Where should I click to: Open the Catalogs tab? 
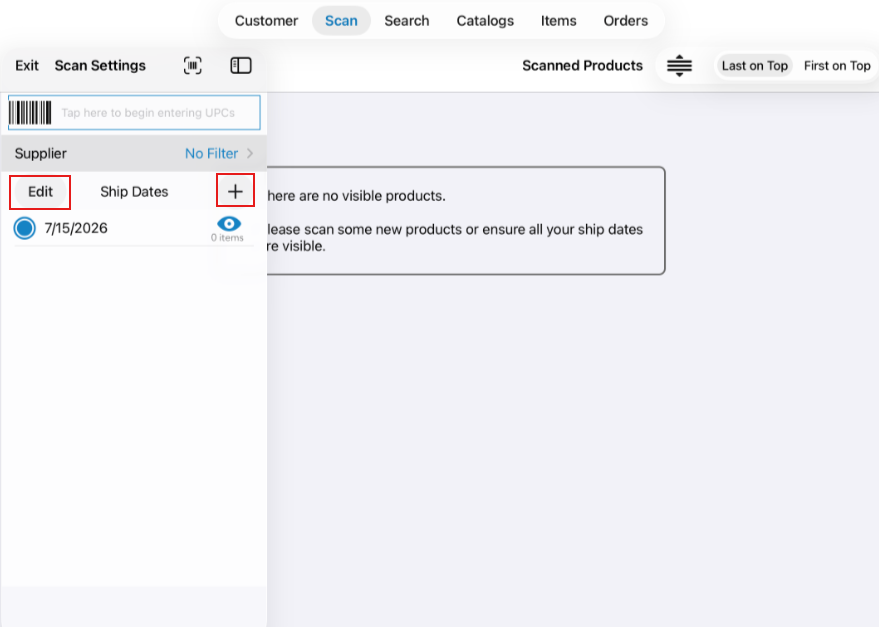click(485, 21)
